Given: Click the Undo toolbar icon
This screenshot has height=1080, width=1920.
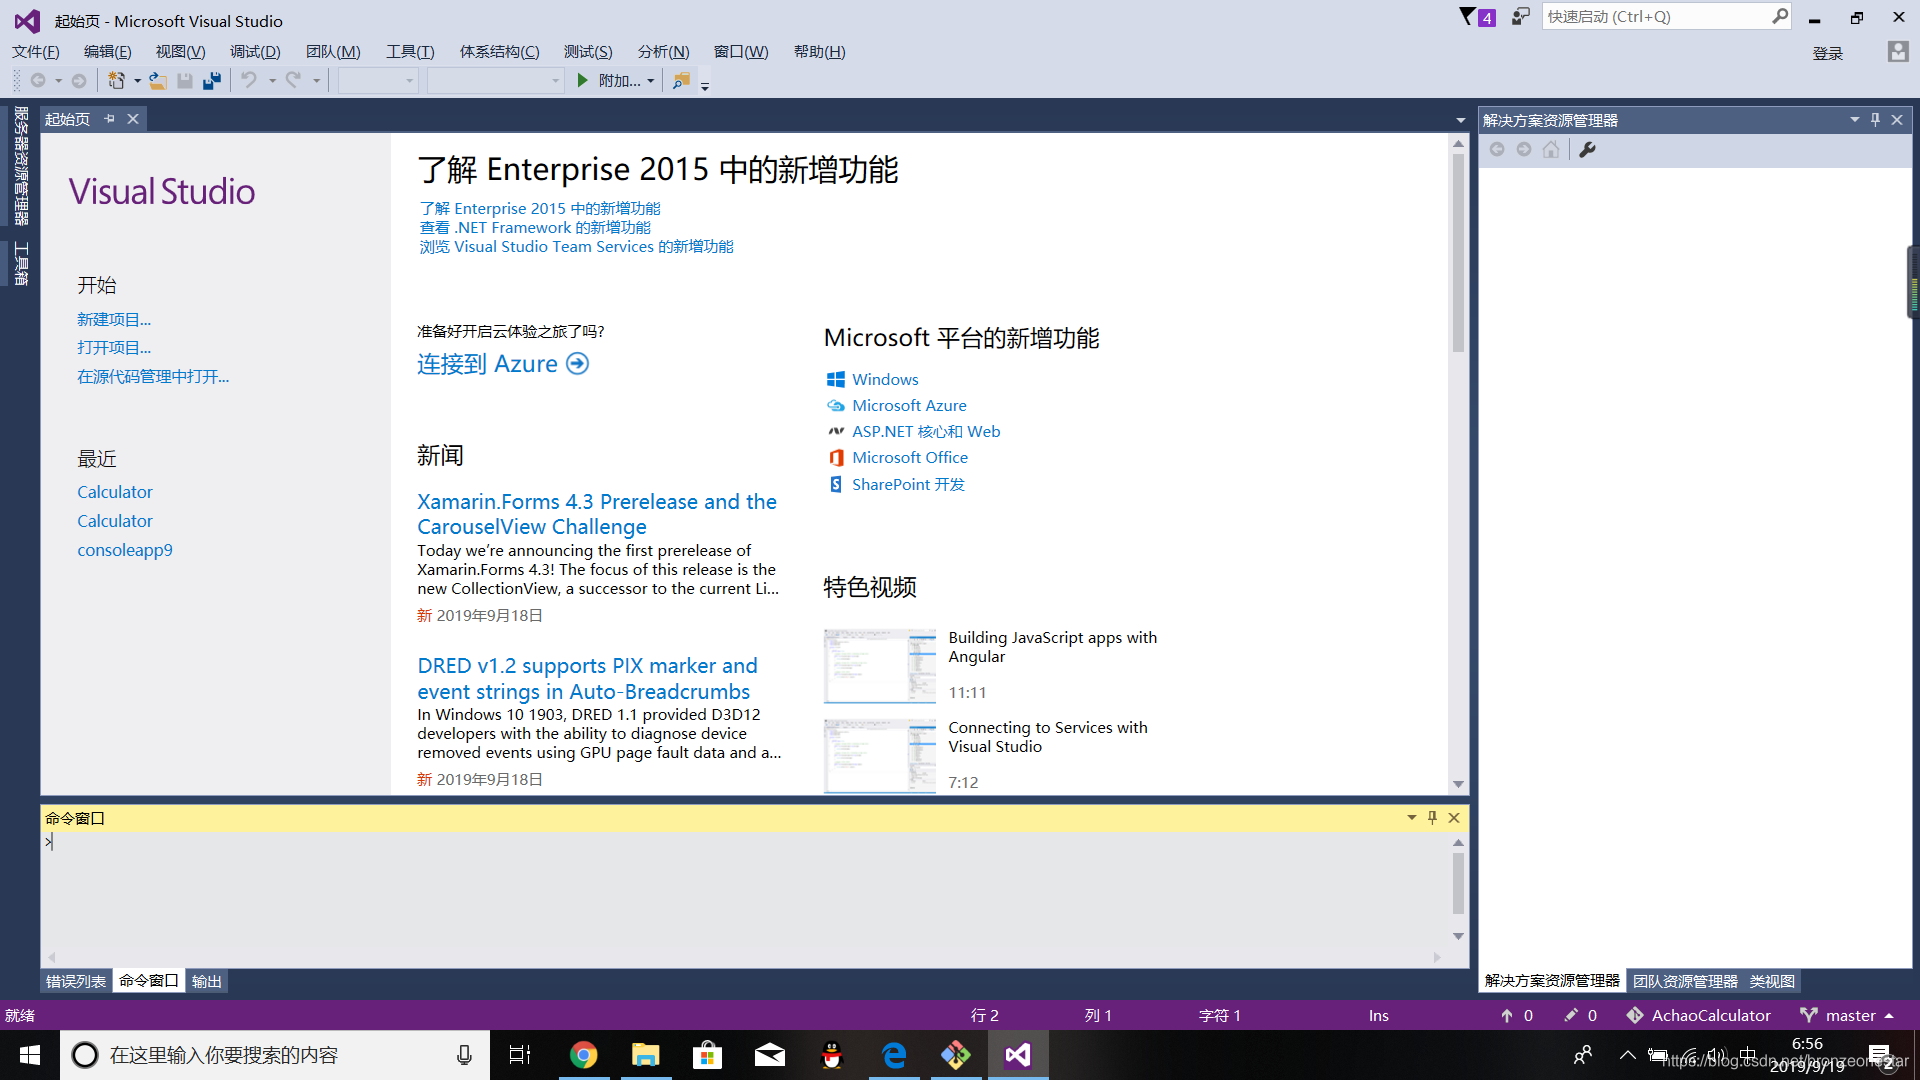Looking at the screenshot, I should [x=245, y=82].
